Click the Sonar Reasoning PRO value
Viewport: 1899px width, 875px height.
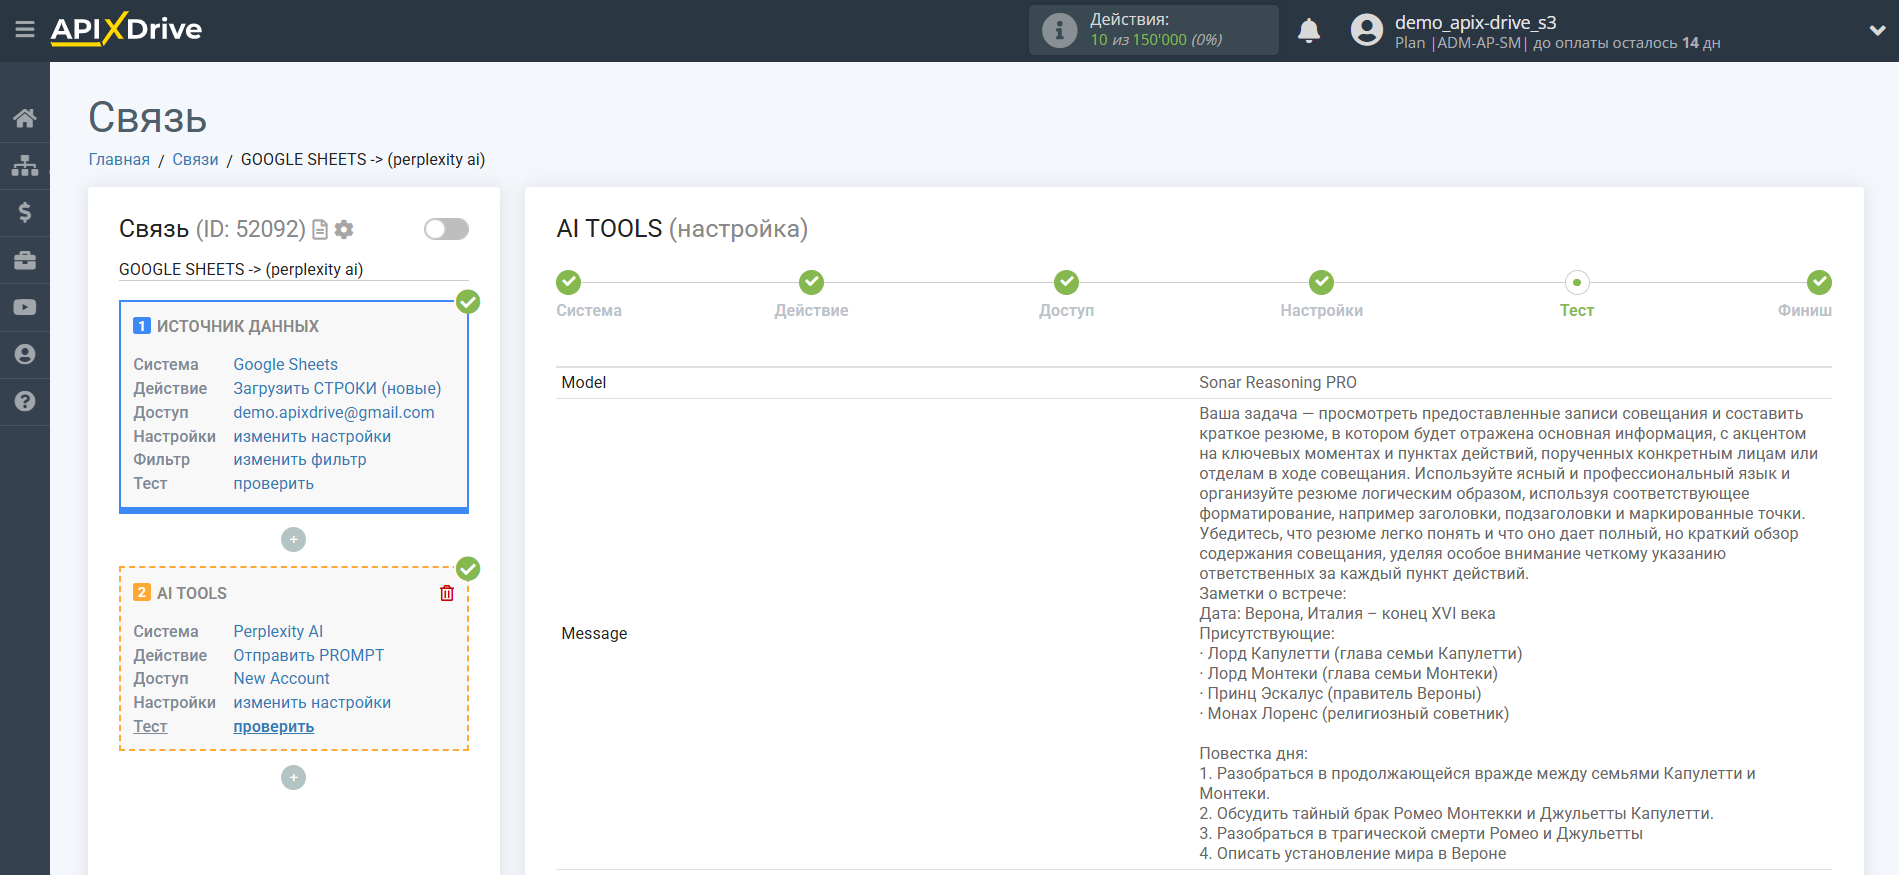pos(1277,383)
